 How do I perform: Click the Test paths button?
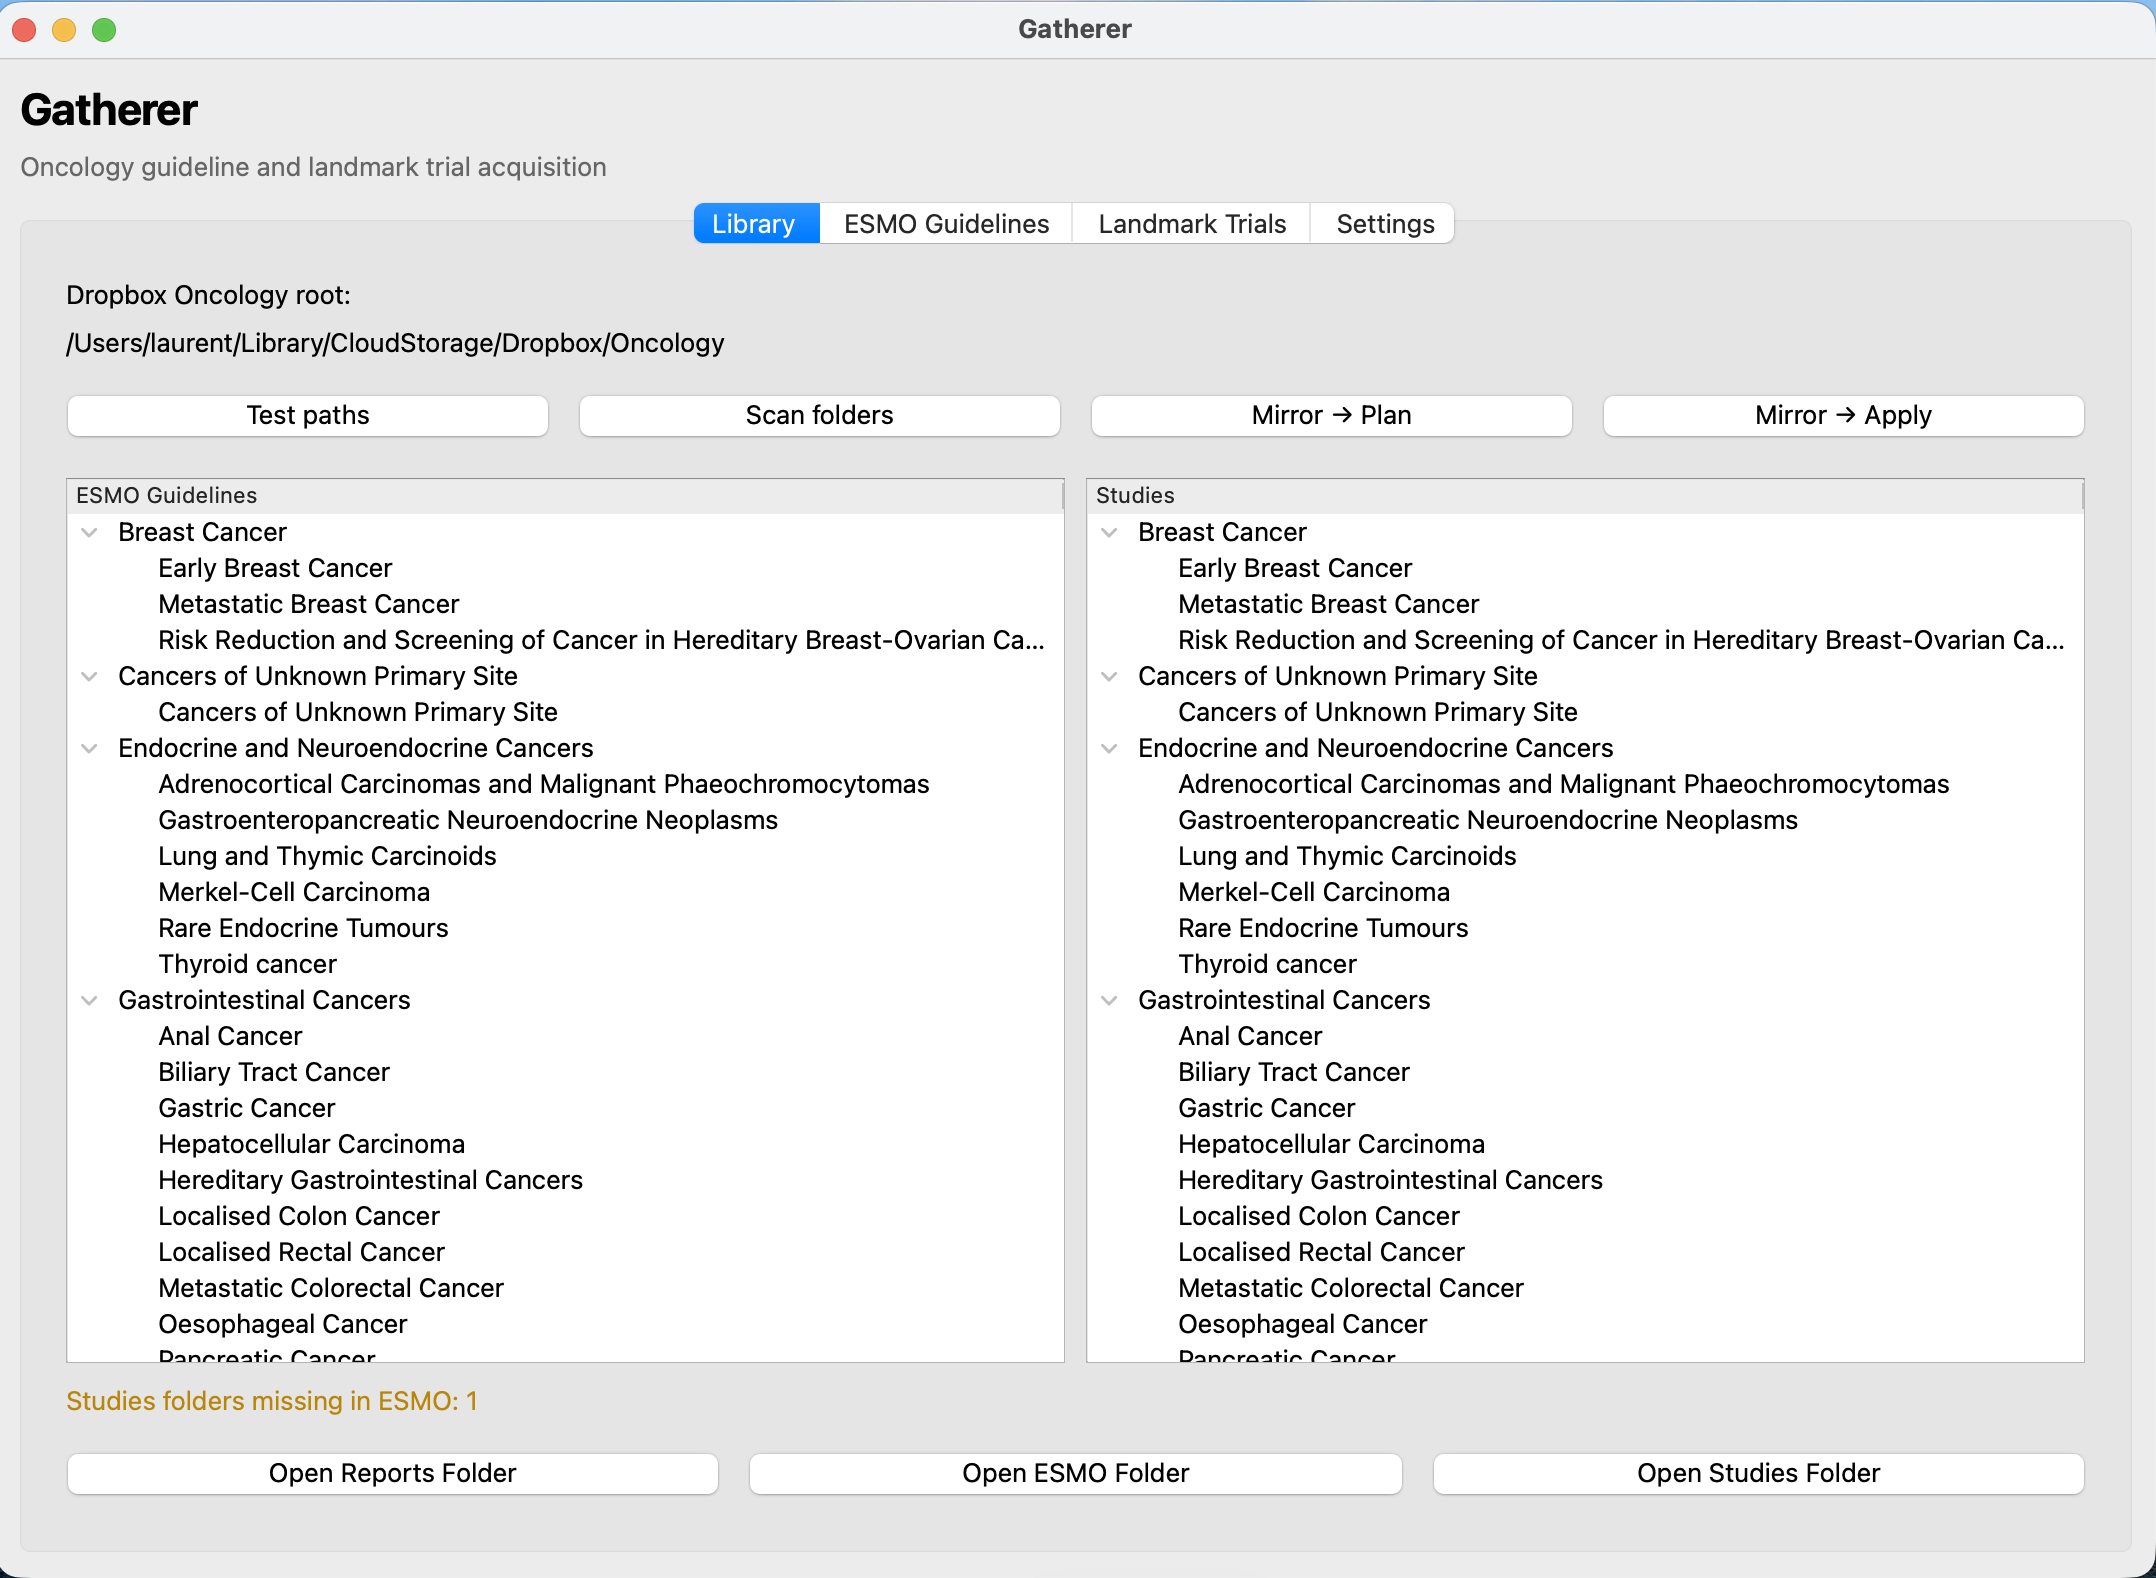(x=308, y=415)
